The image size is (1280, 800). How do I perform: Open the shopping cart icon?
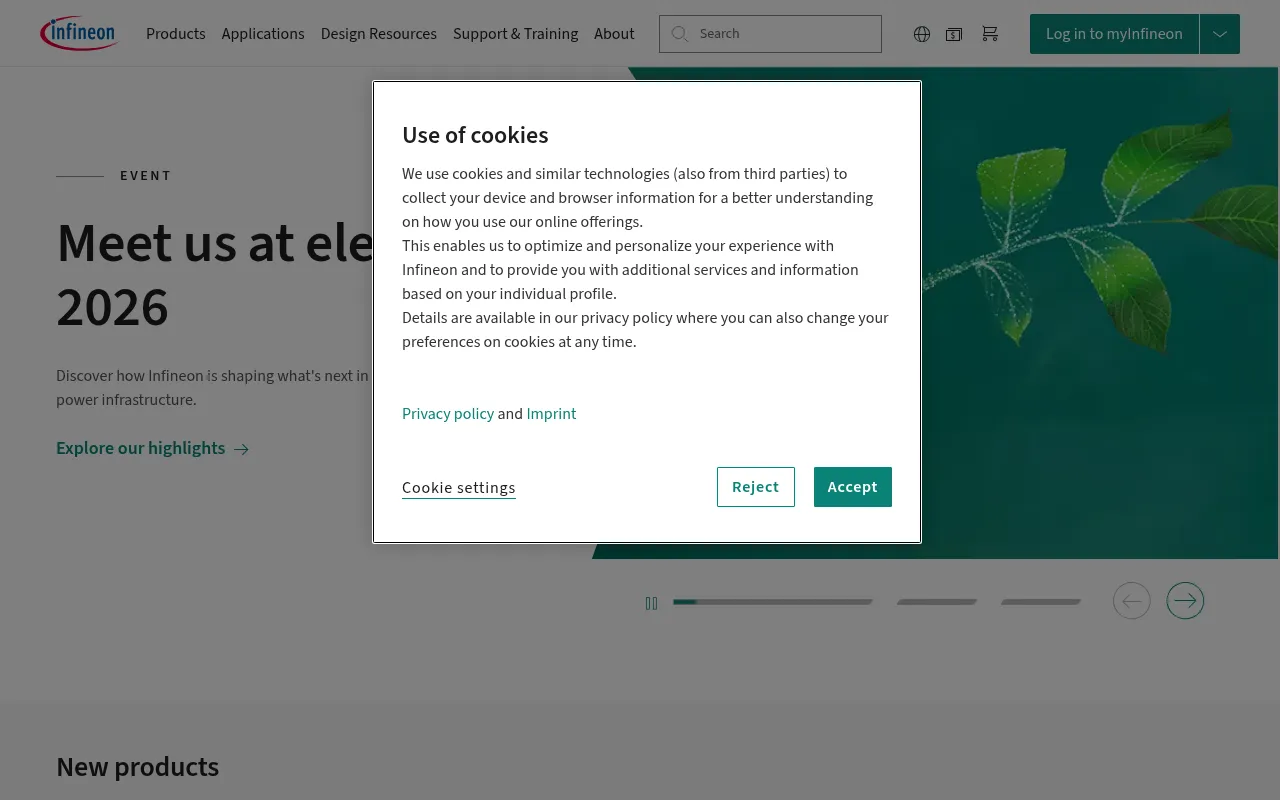[990, 34]
